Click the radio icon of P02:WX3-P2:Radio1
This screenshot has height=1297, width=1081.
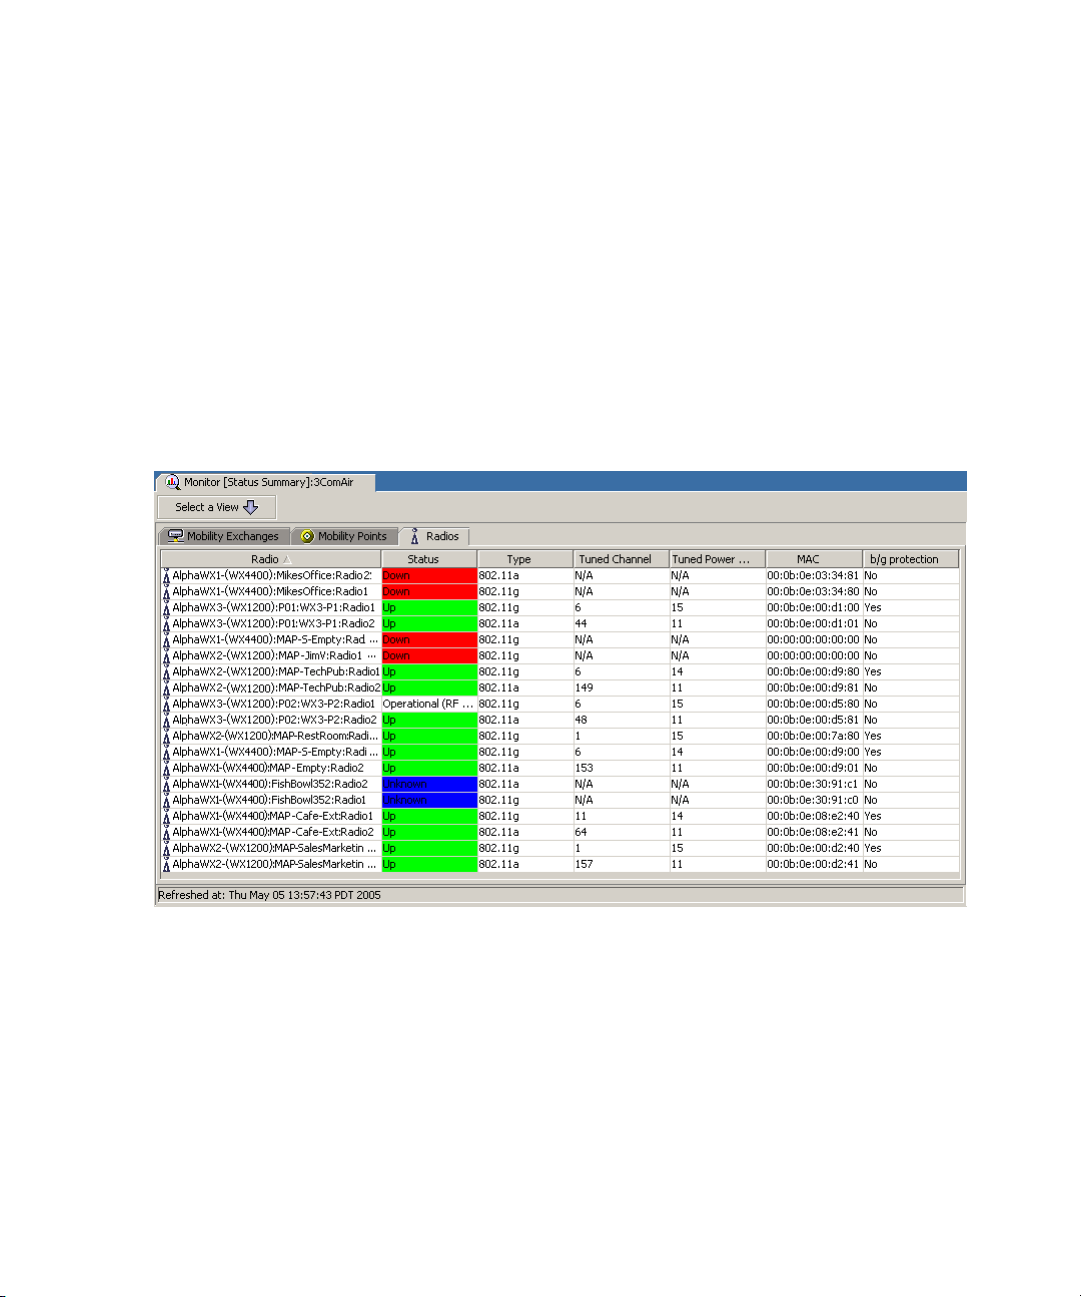tap(166, 704)
